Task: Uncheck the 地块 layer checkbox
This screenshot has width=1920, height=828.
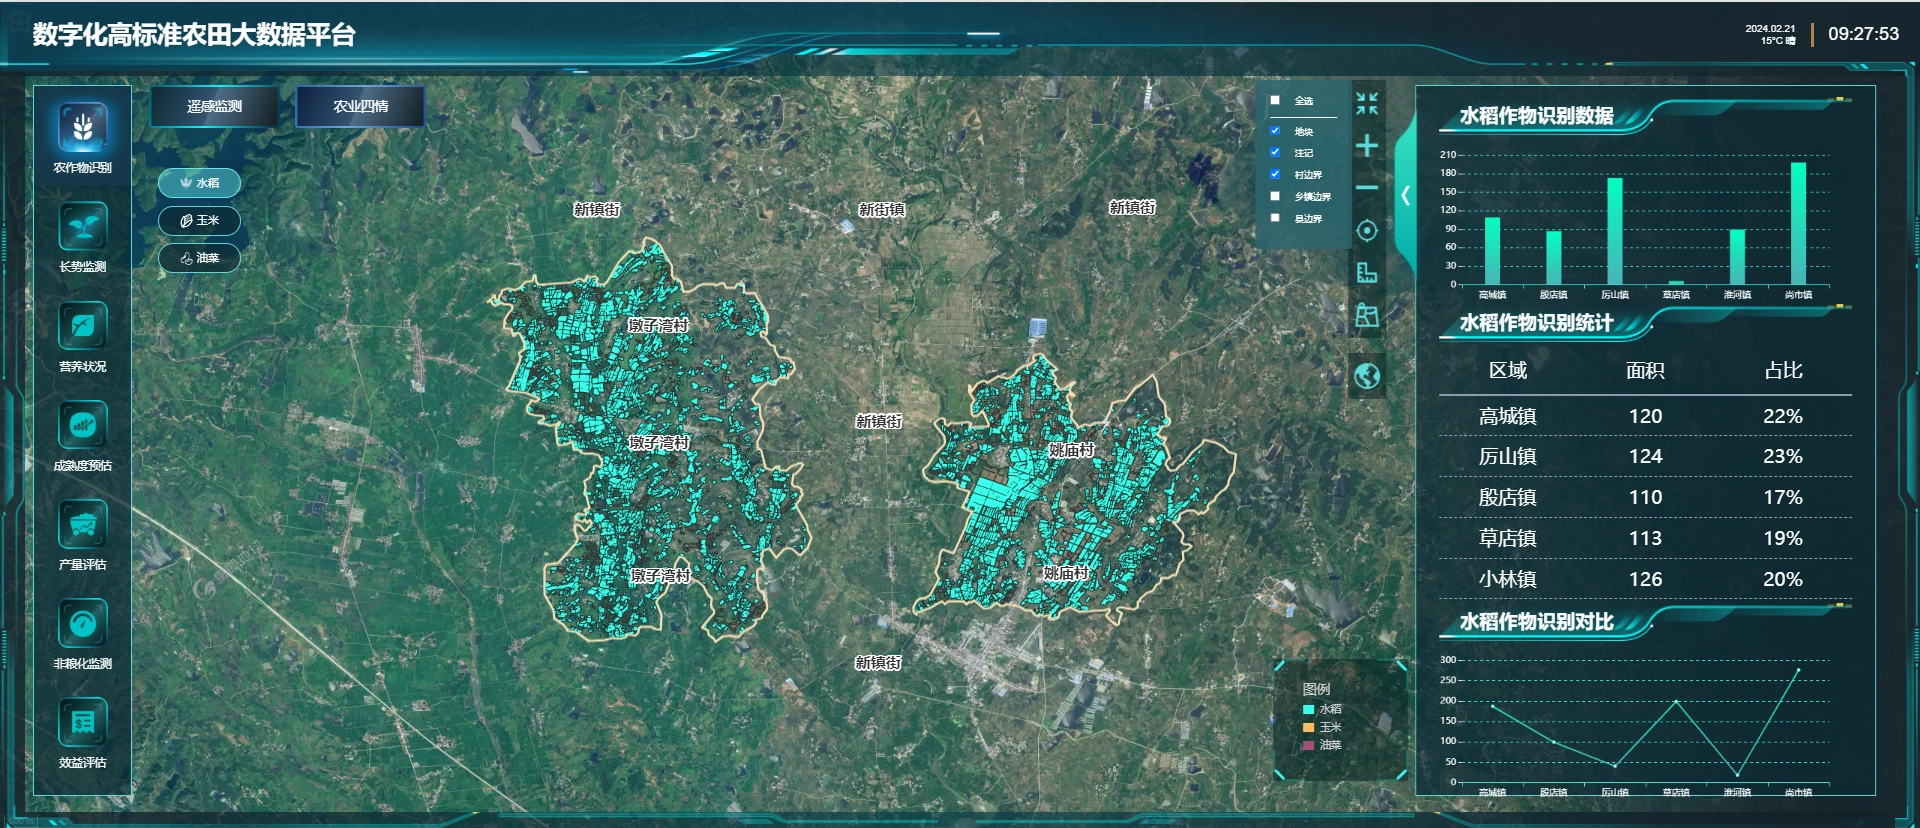Action: (x=1275, y=131)
